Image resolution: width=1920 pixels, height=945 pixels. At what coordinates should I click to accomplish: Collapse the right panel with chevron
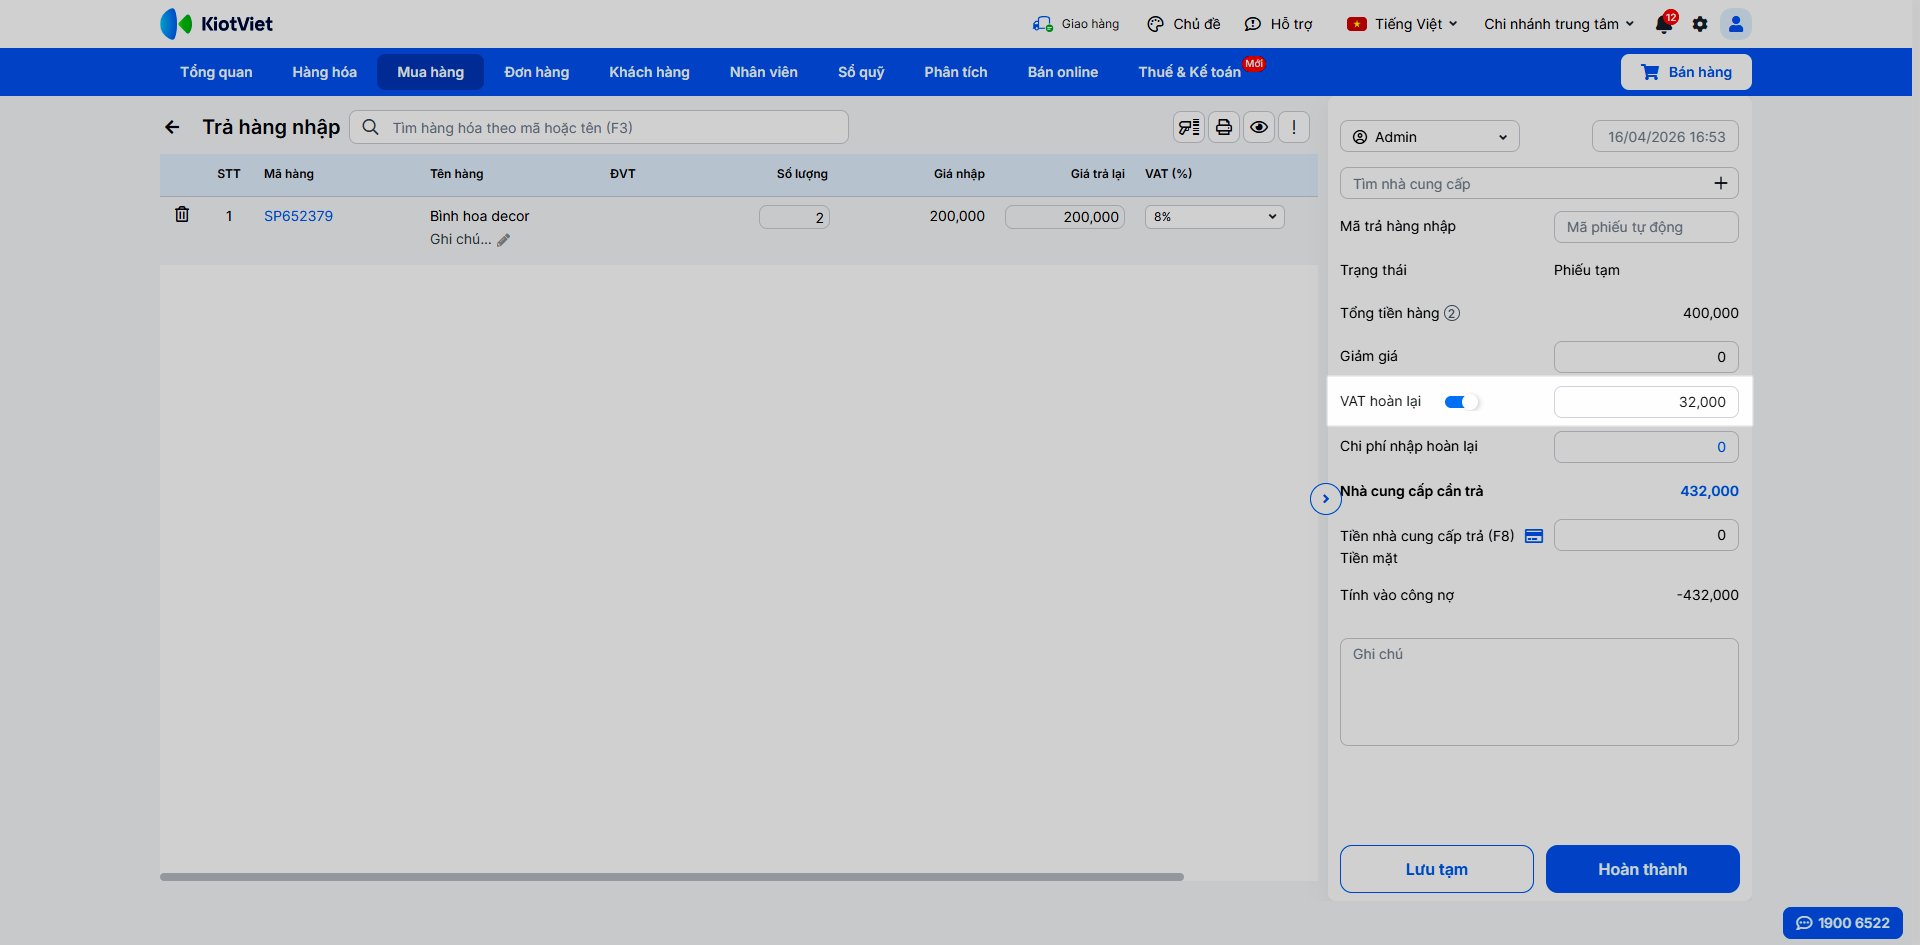click(1326, 498)
